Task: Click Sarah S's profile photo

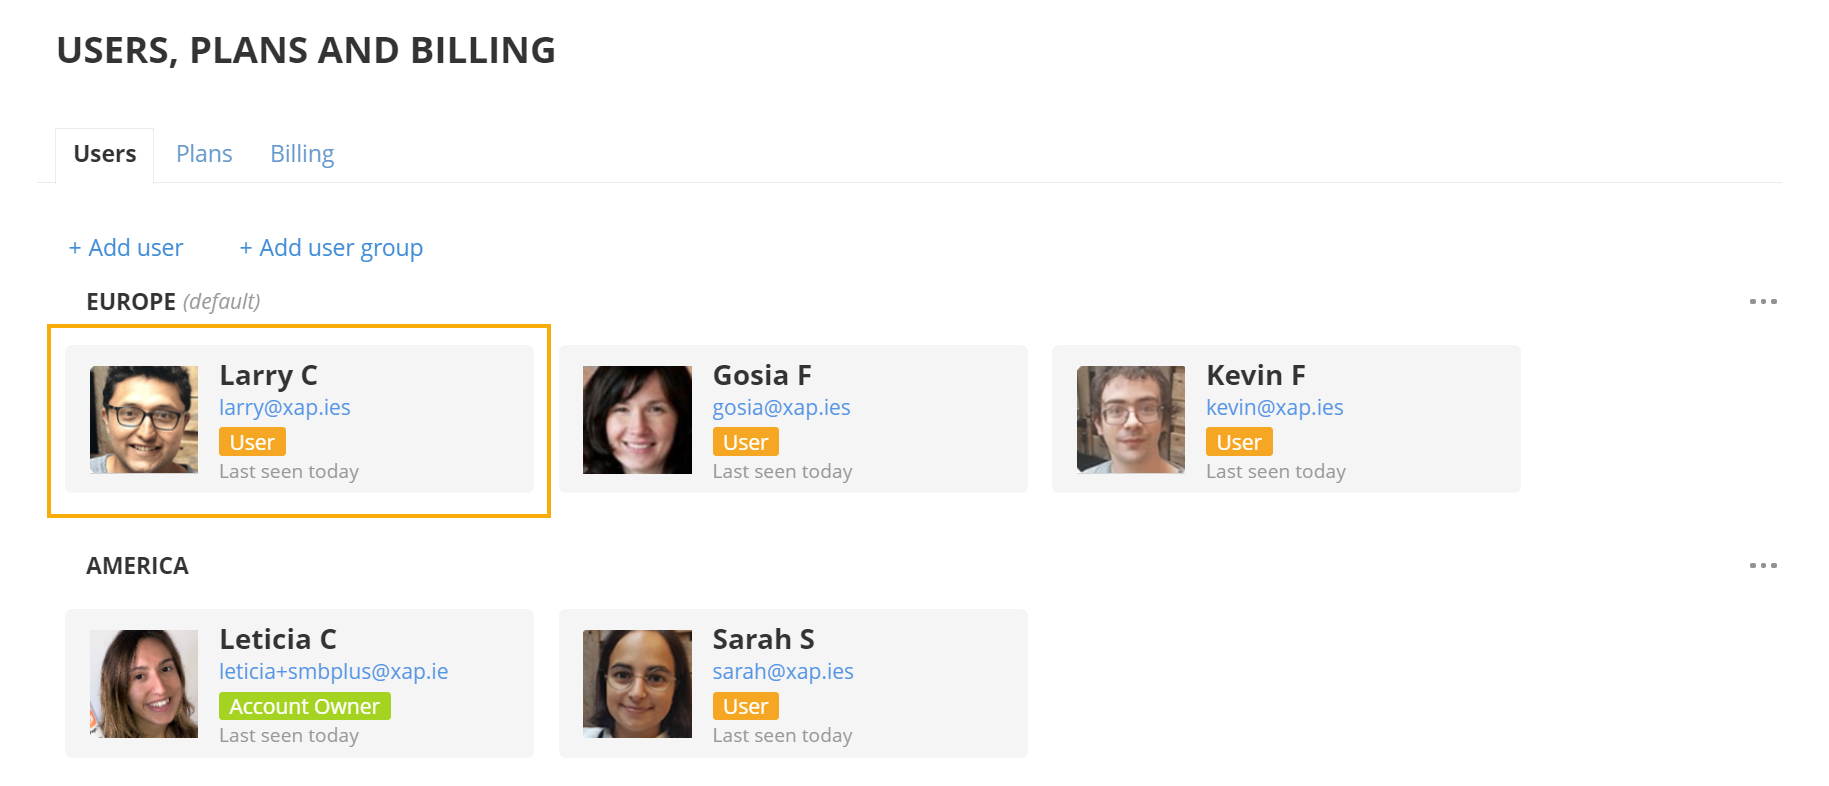Action: point(637,683)
